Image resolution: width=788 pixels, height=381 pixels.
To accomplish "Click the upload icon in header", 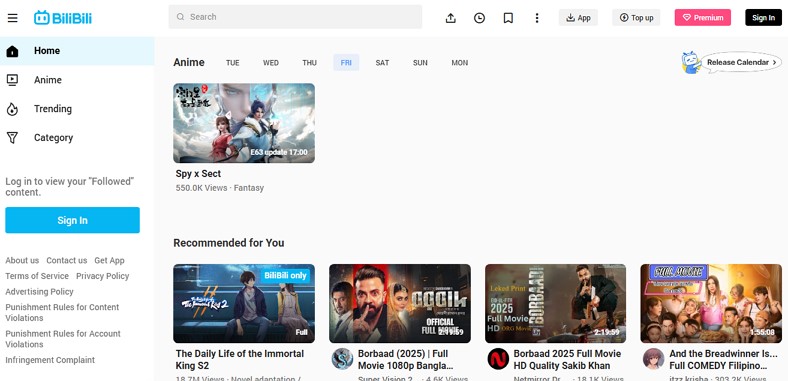I will click(x=451, y=18).
